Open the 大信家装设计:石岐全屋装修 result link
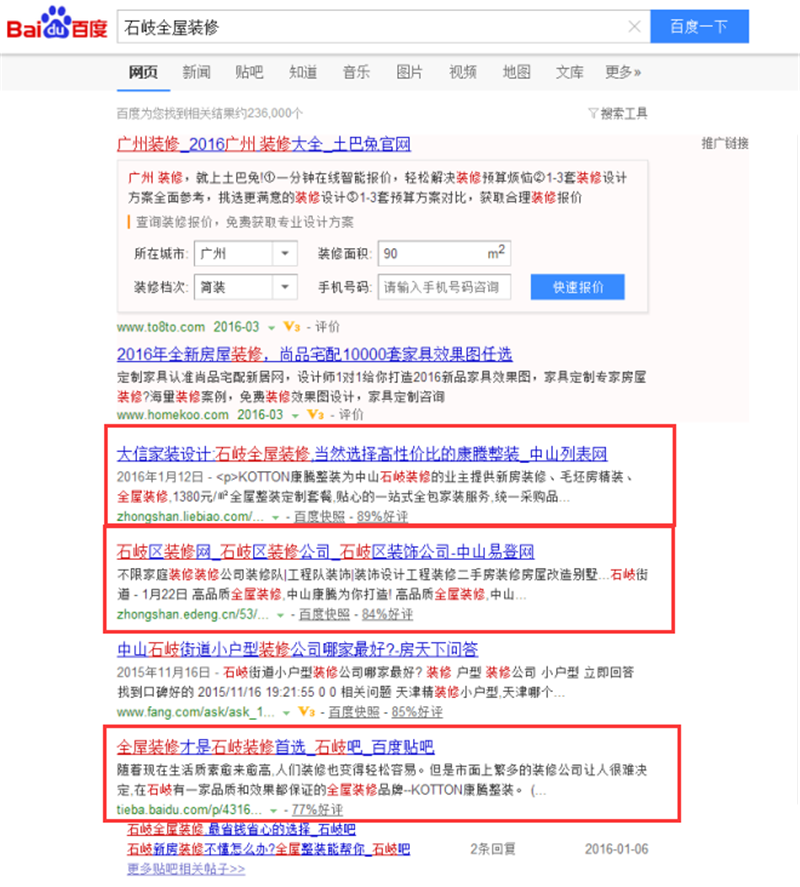Viewport: 800px width, 887px height. click(362, 454)
